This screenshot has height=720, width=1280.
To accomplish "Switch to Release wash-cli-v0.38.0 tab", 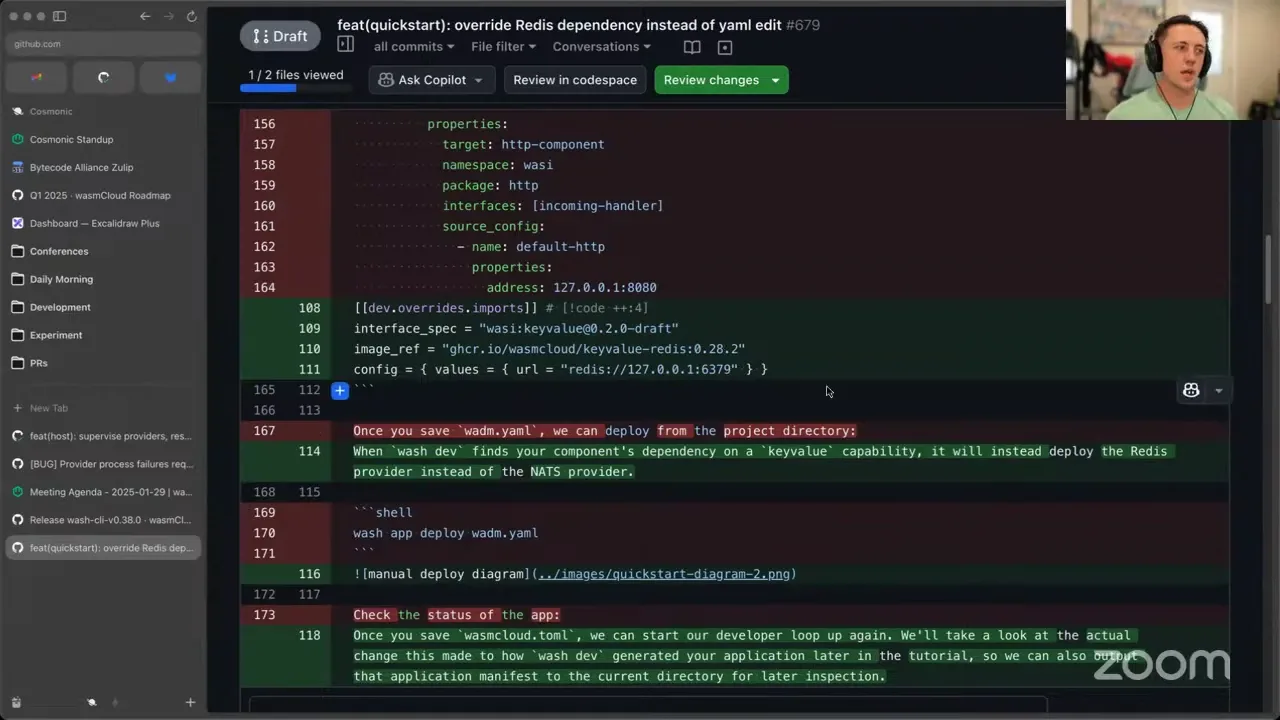I will tap(104, 520).
